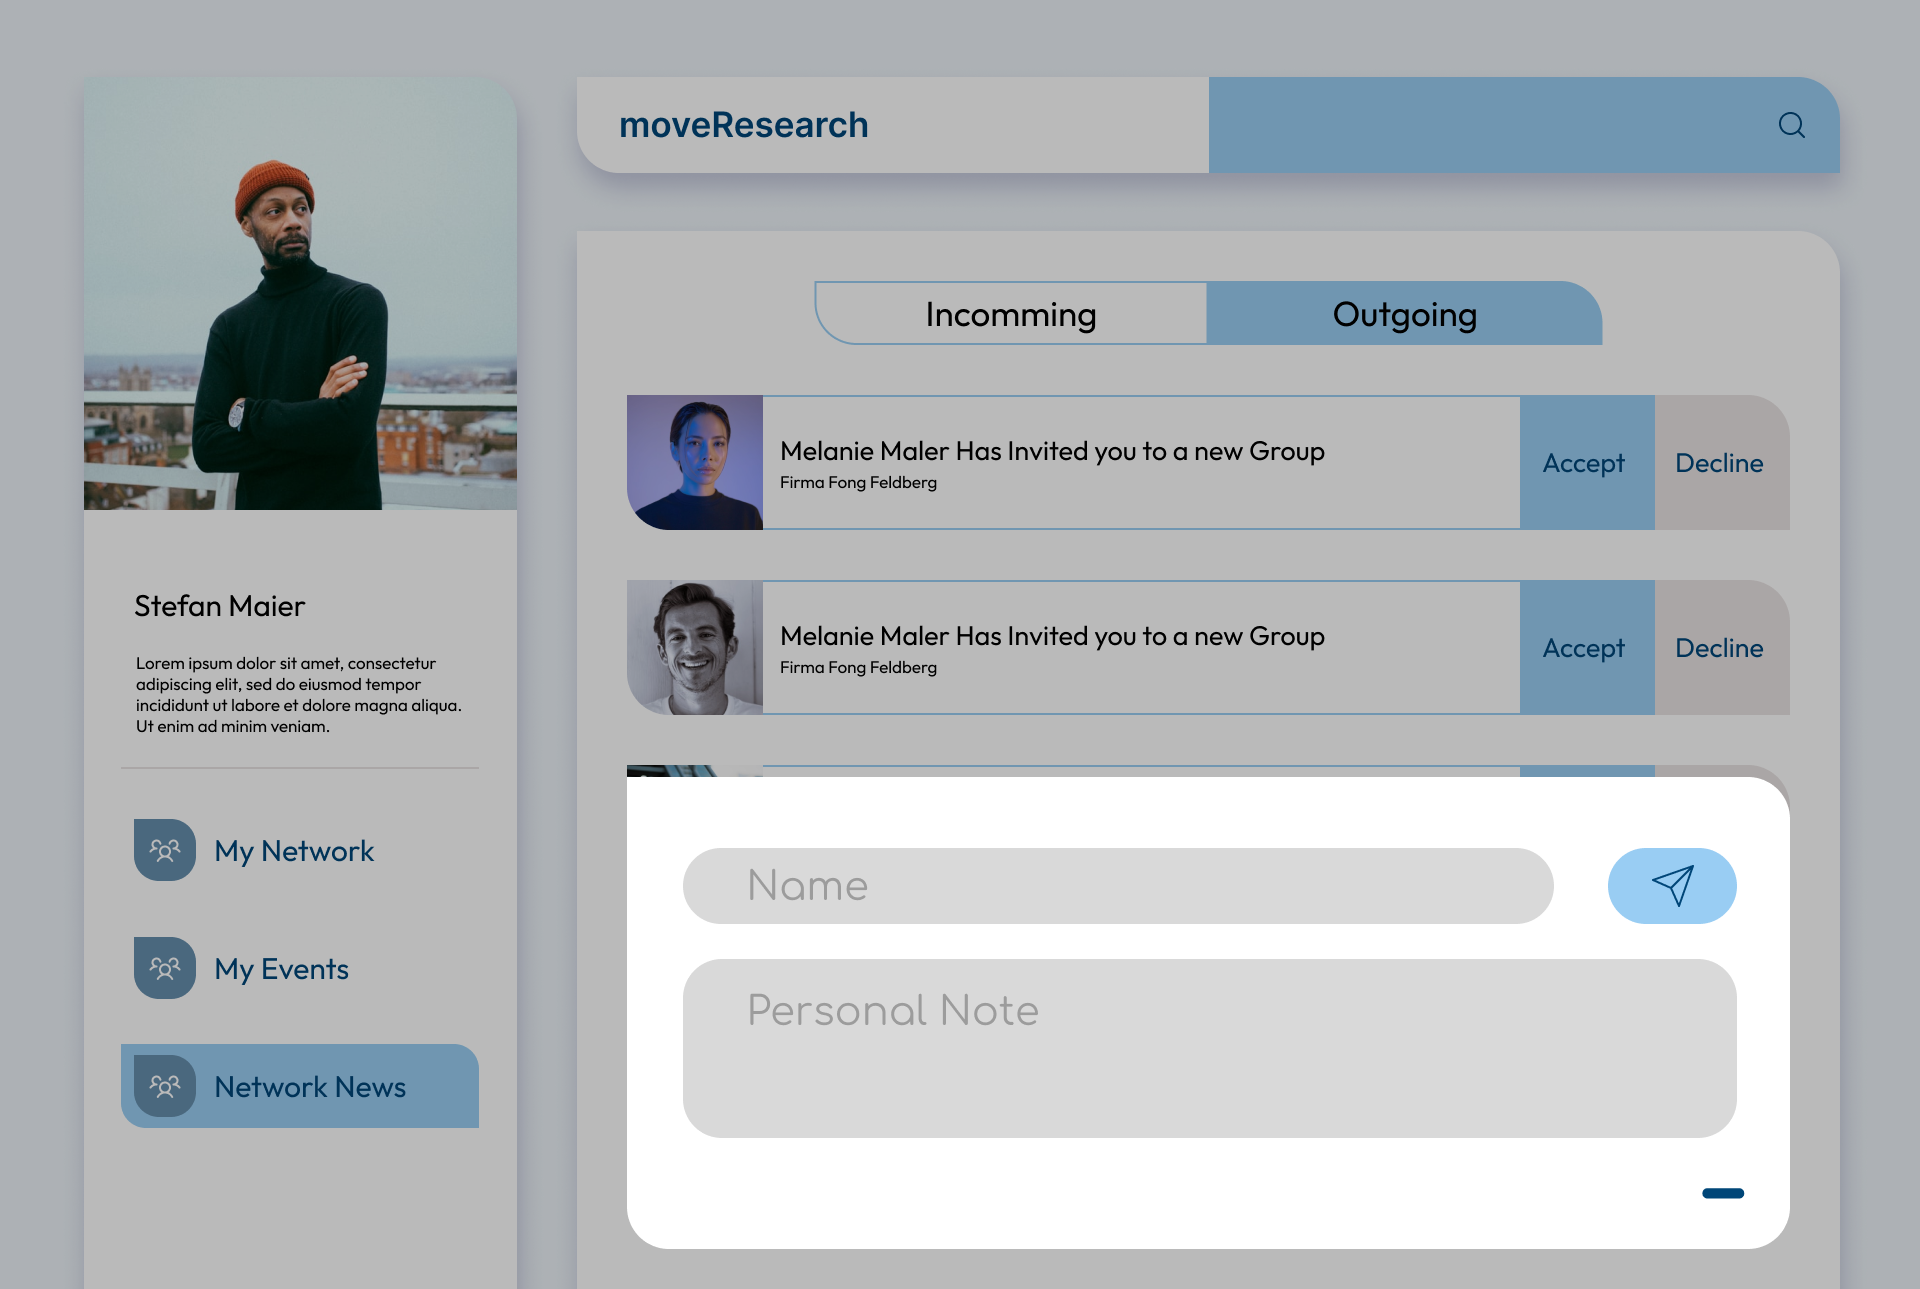
Task: Switch to the Incomming tab
Action: click(1010, 314)
